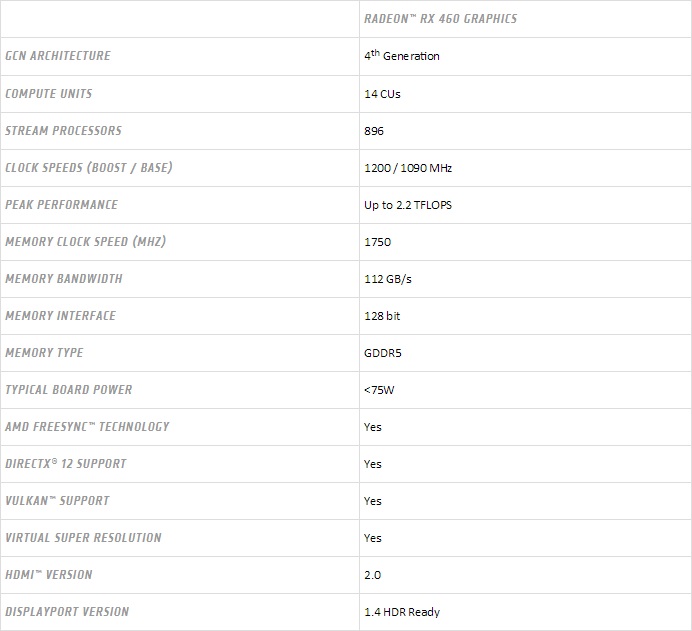Select the Memory Clock Speed (MHz) label

click(x=85, y=242)
